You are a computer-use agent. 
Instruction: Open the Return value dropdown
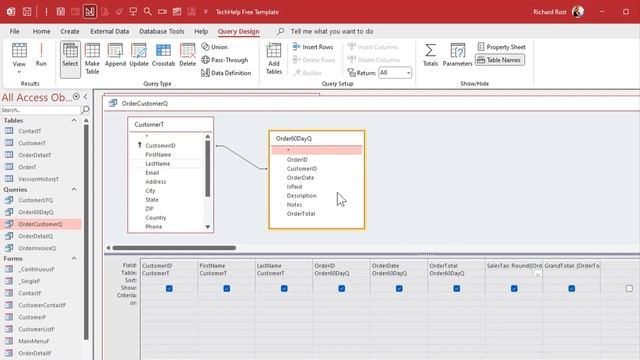pos(408,73)
